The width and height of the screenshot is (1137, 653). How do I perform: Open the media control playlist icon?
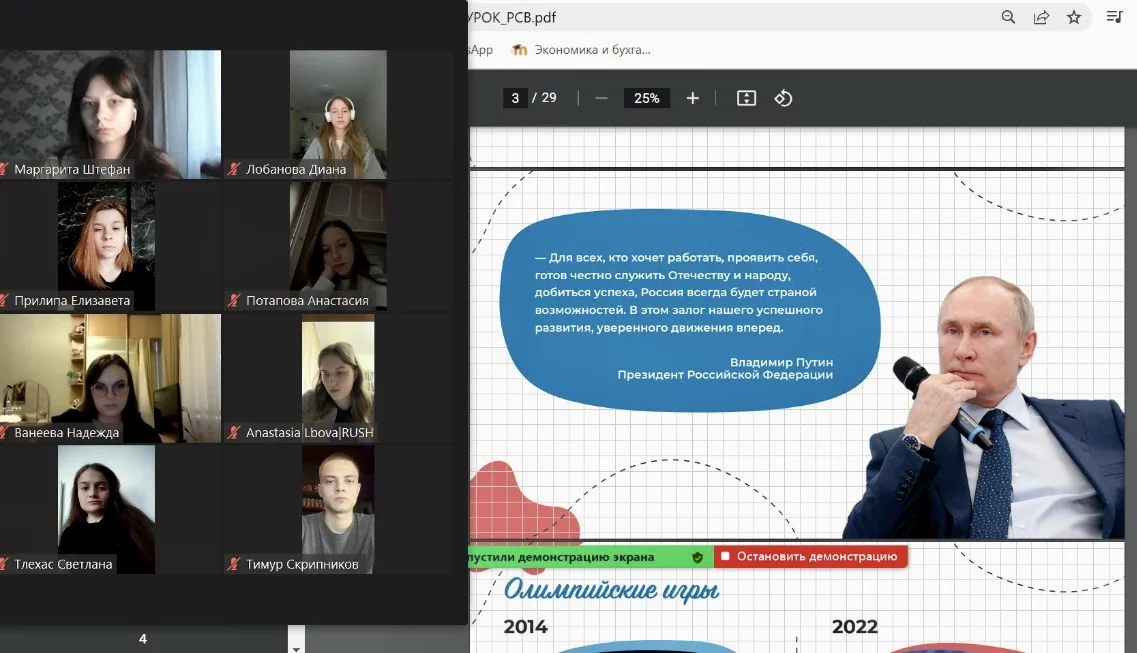pyautogui.click(x=1115, y=17)
